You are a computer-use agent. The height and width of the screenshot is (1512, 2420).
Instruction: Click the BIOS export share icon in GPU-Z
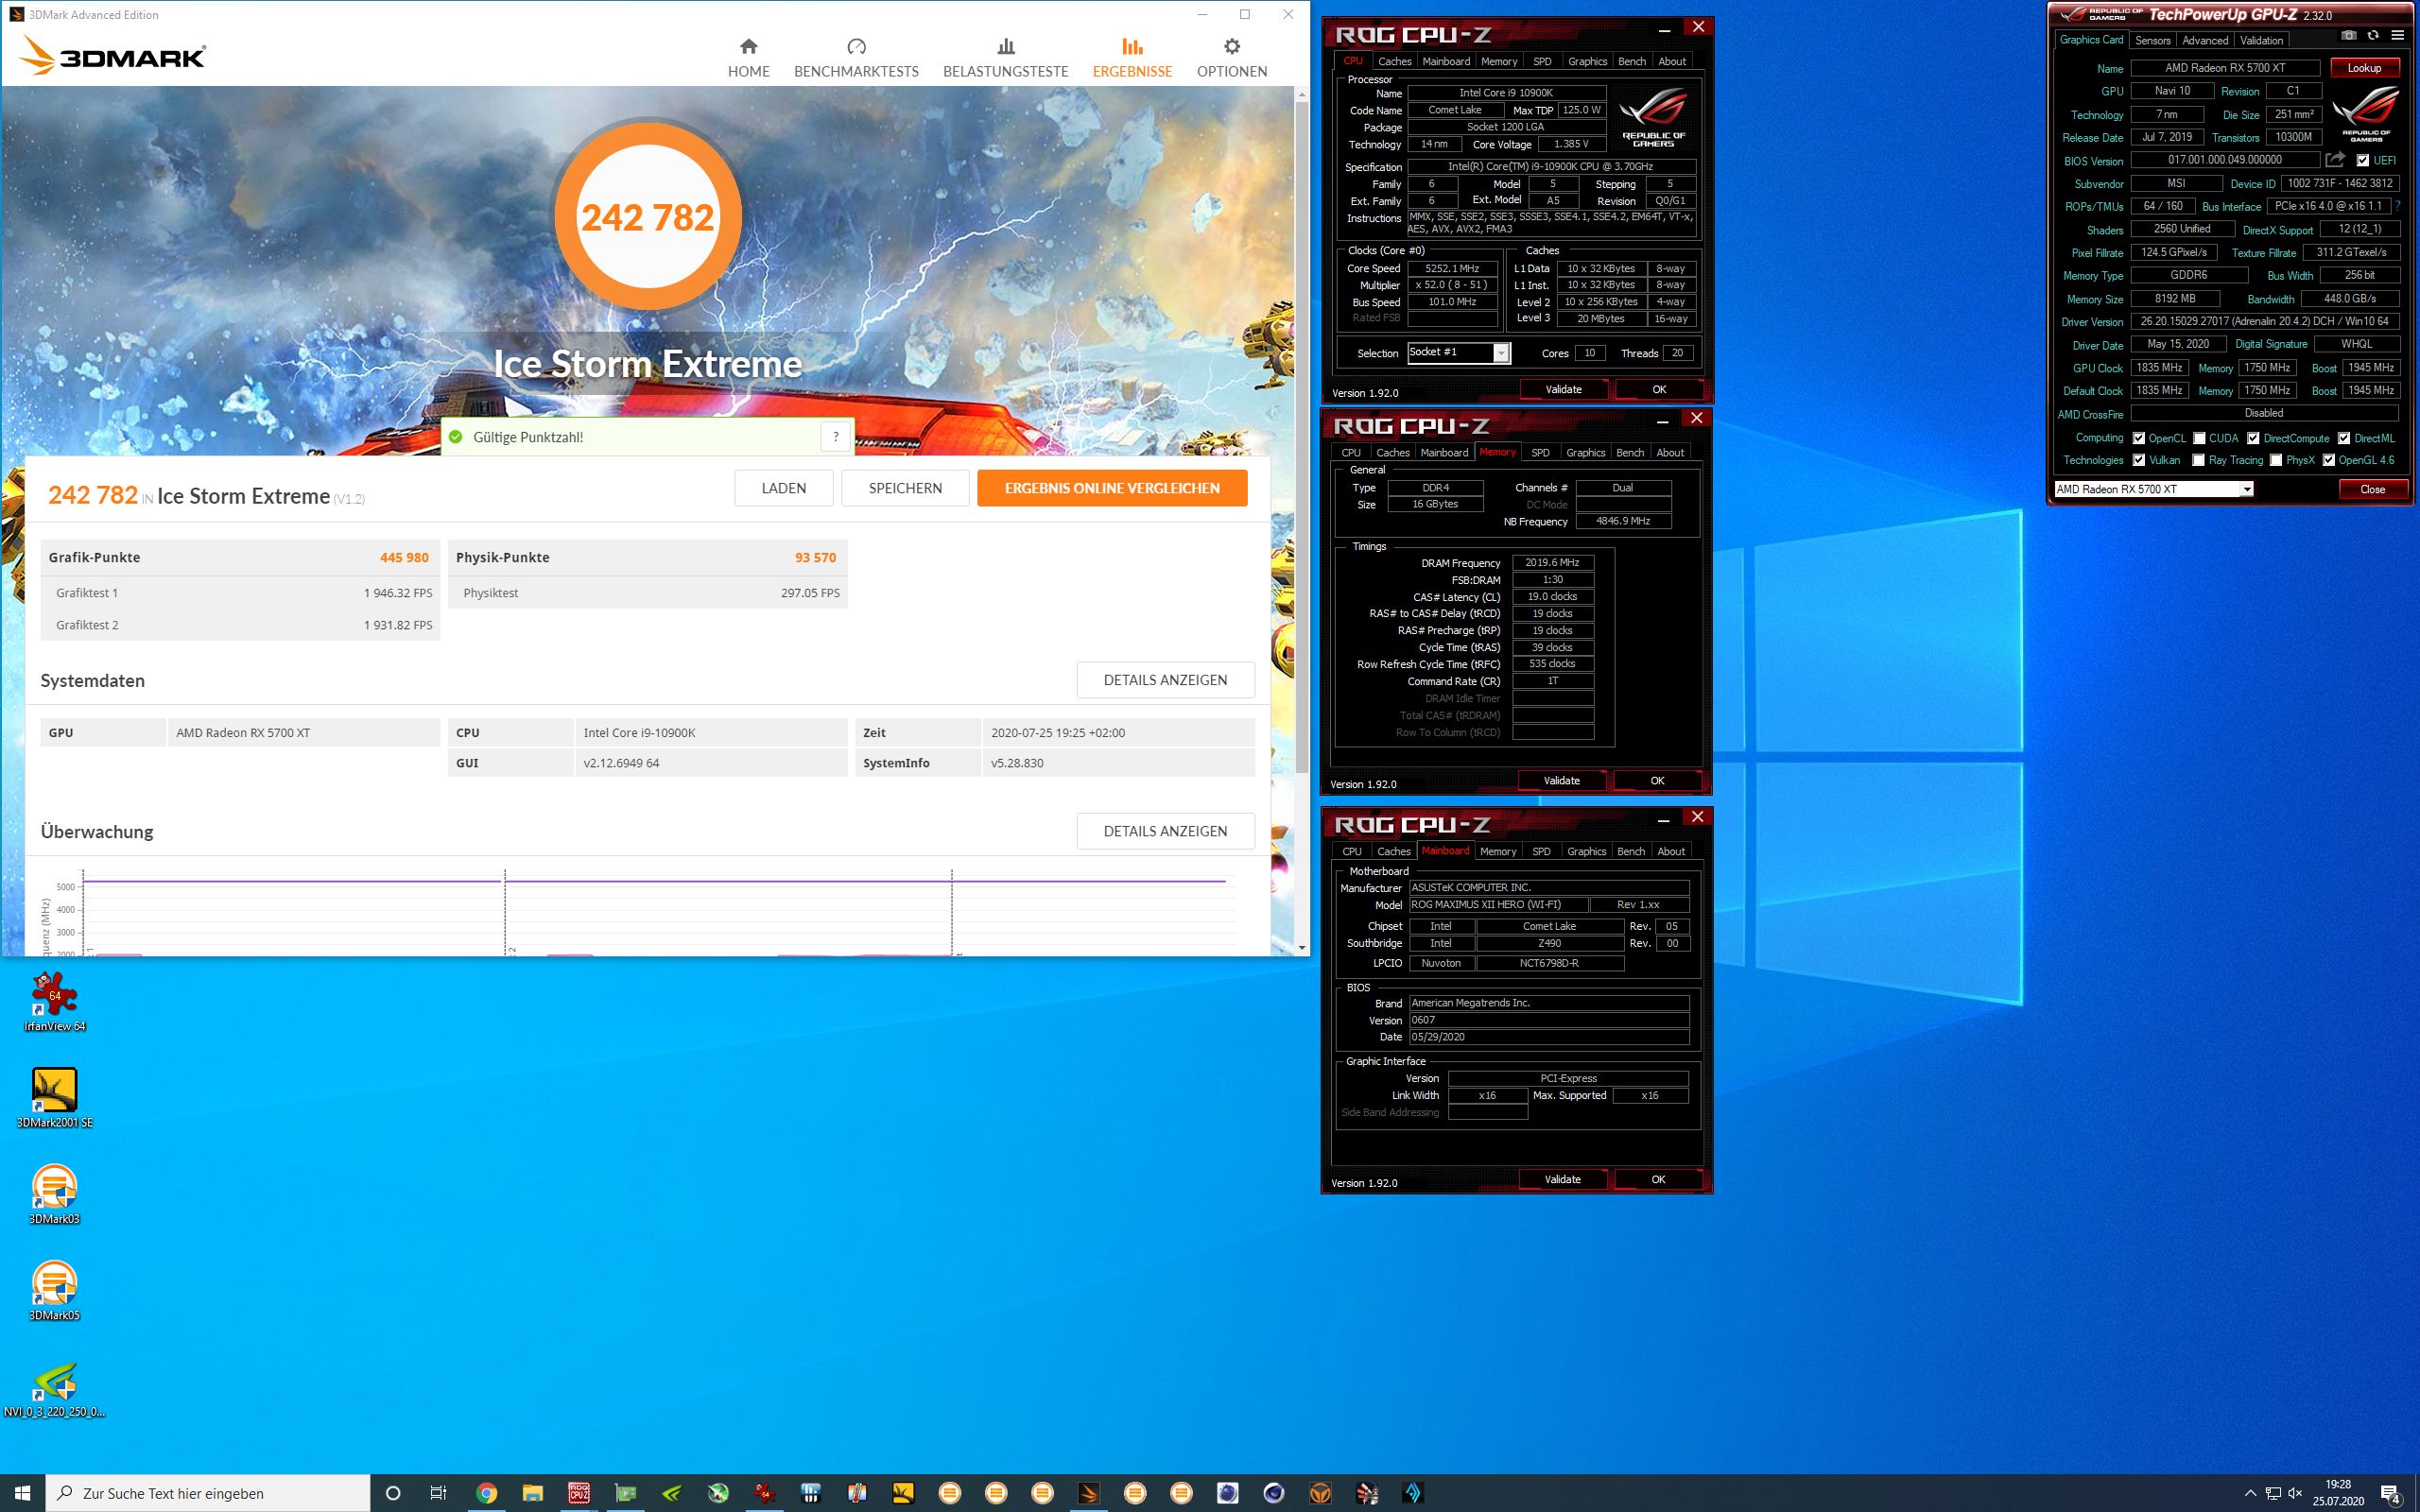[x=2335, y=160]
